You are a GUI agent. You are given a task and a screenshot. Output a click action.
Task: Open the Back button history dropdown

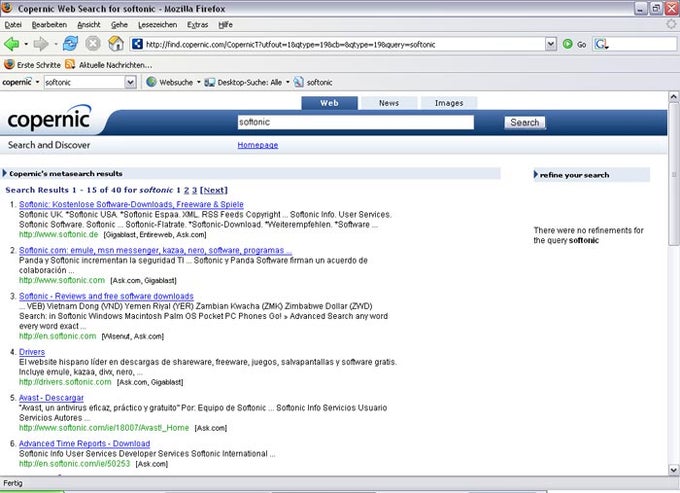pos(26,44)
